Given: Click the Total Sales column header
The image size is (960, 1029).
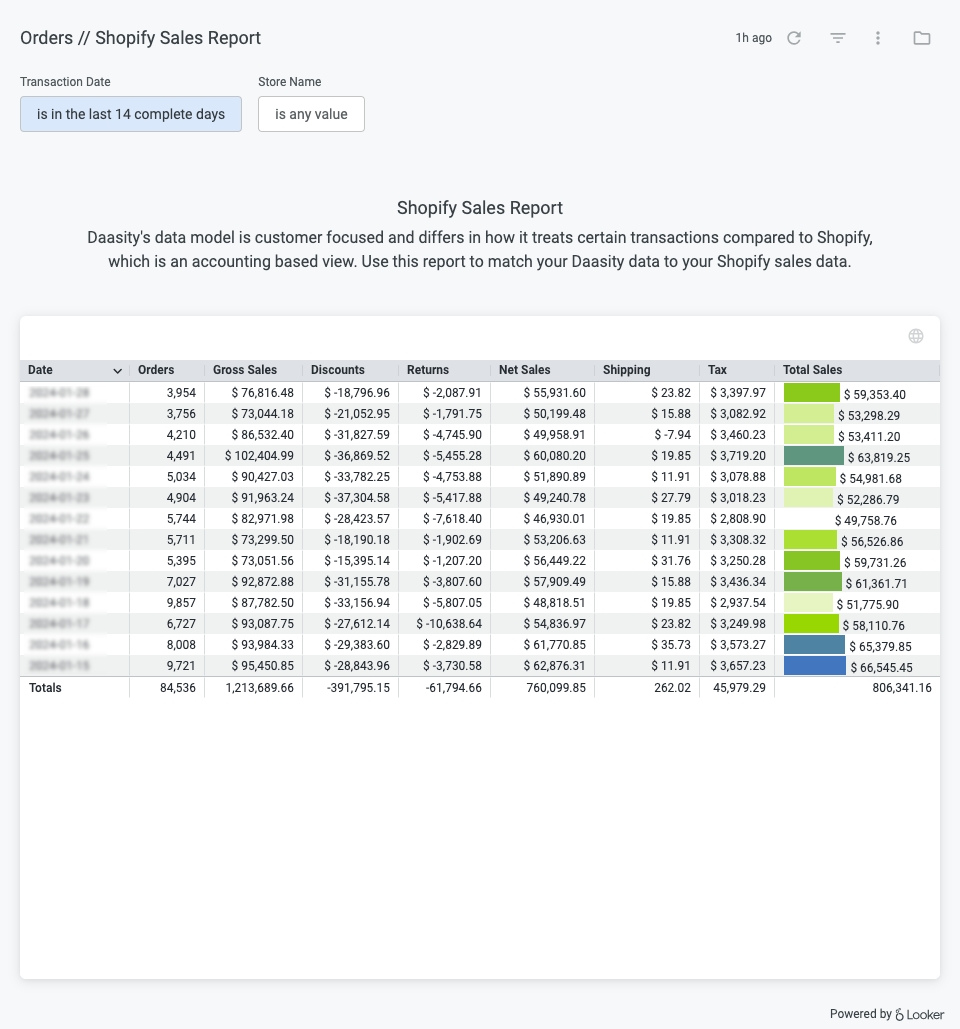Looking at the screenshot, I should click(x=813, y=370).
